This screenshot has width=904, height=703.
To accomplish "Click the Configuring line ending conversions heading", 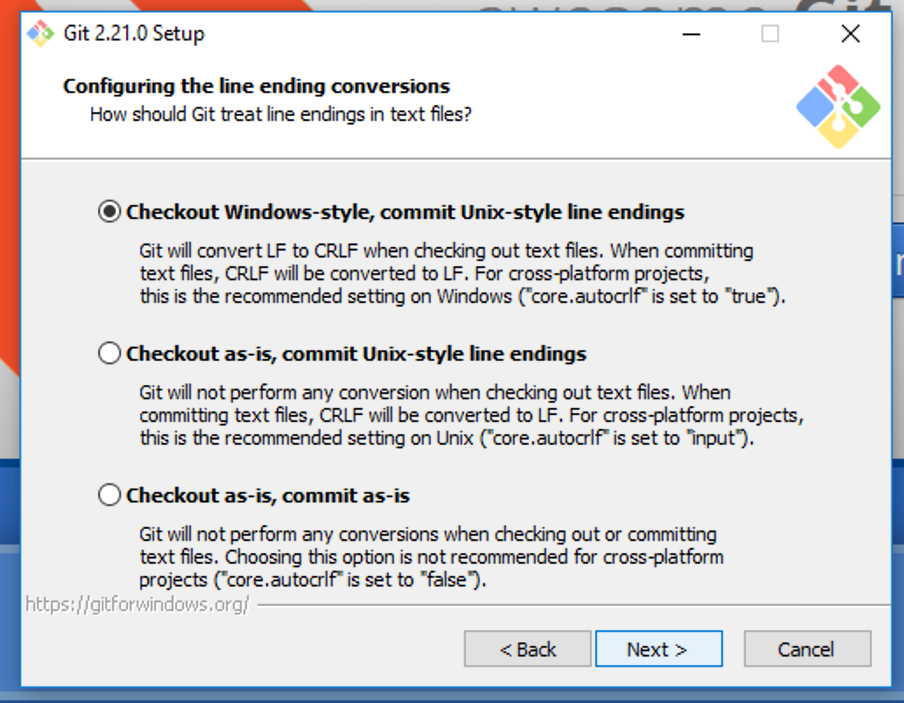I will [256, 86].
